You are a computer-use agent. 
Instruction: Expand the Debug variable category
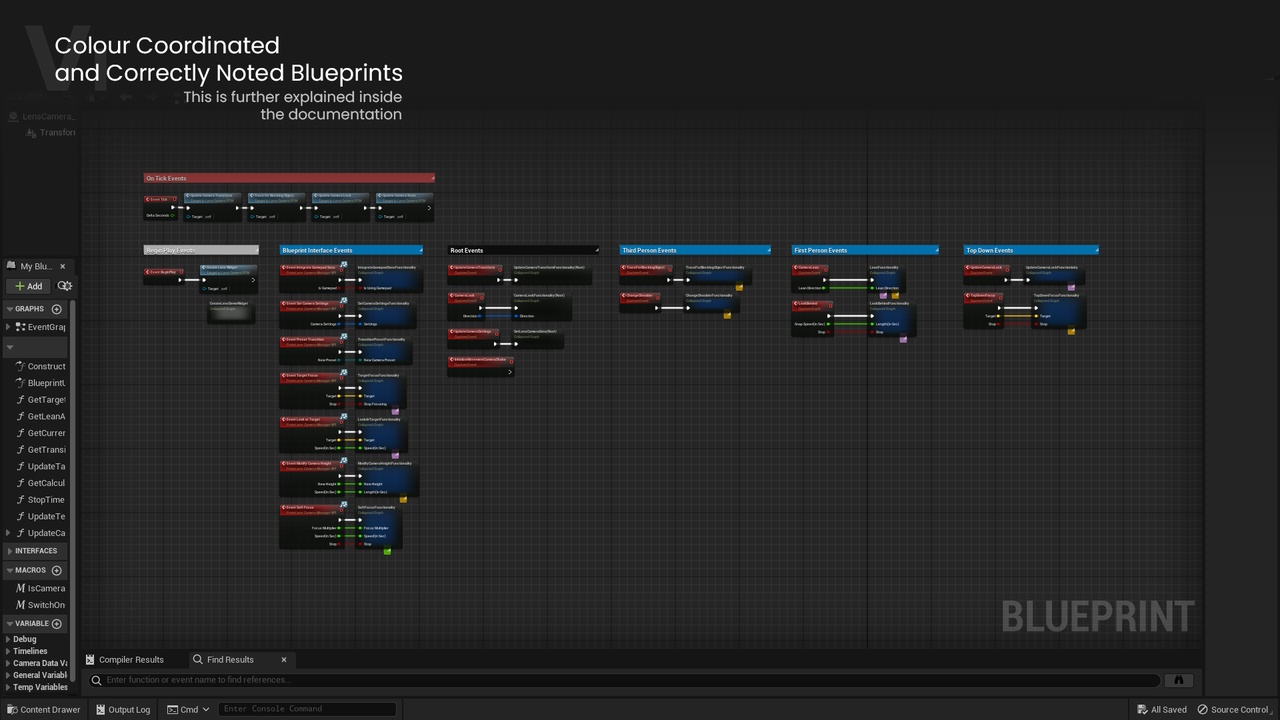(8, 639)
